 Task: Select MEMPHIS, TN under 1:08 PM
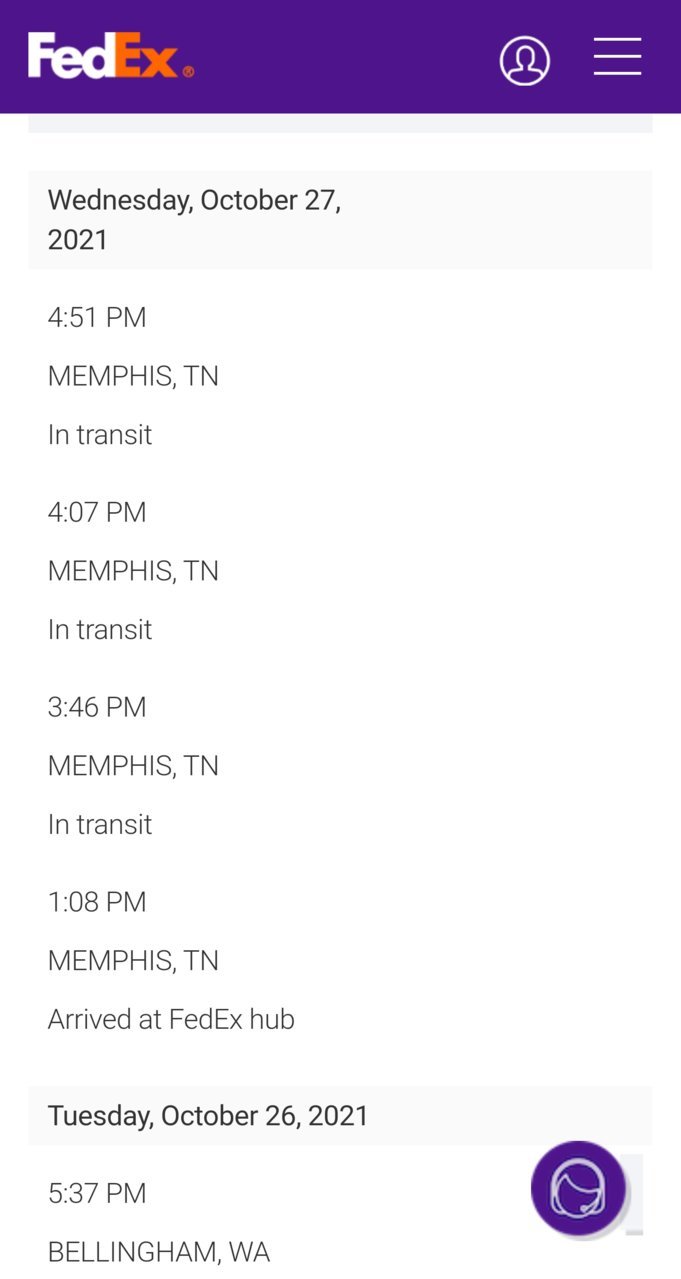[x=133, y=961]
